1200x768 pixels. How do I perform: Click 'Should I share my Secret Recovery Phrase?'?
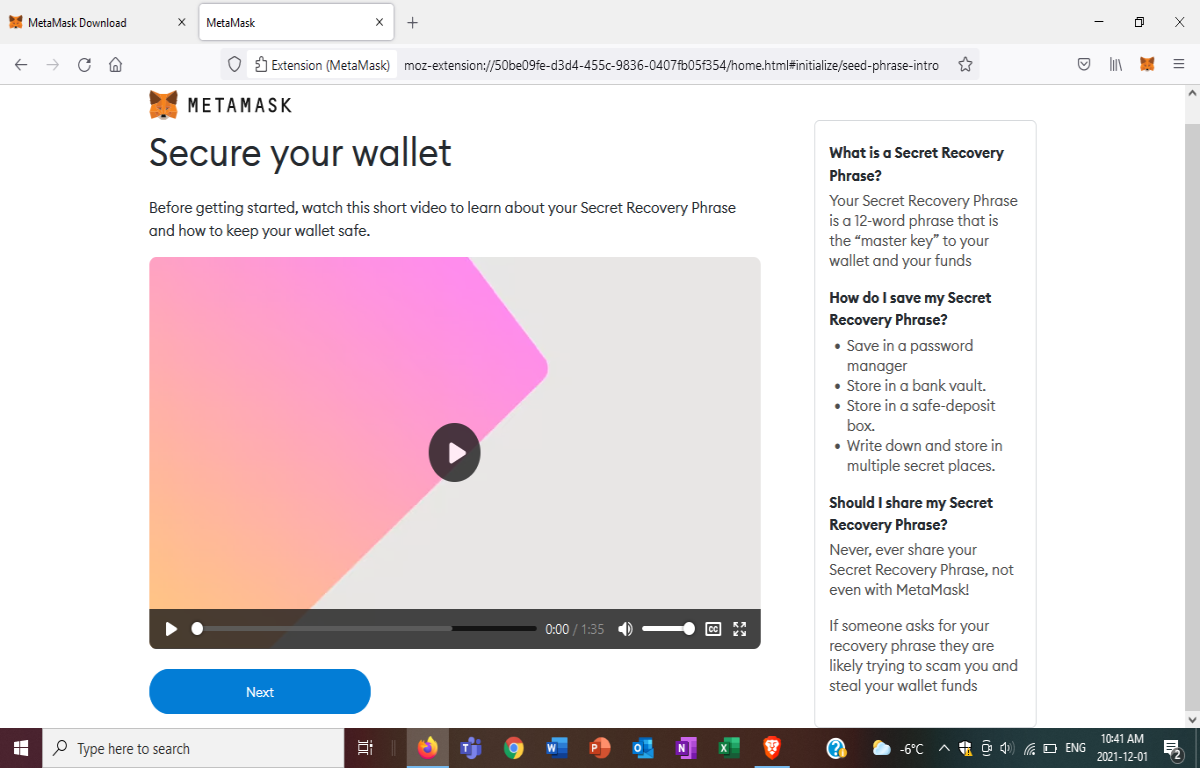click(911, 513)
